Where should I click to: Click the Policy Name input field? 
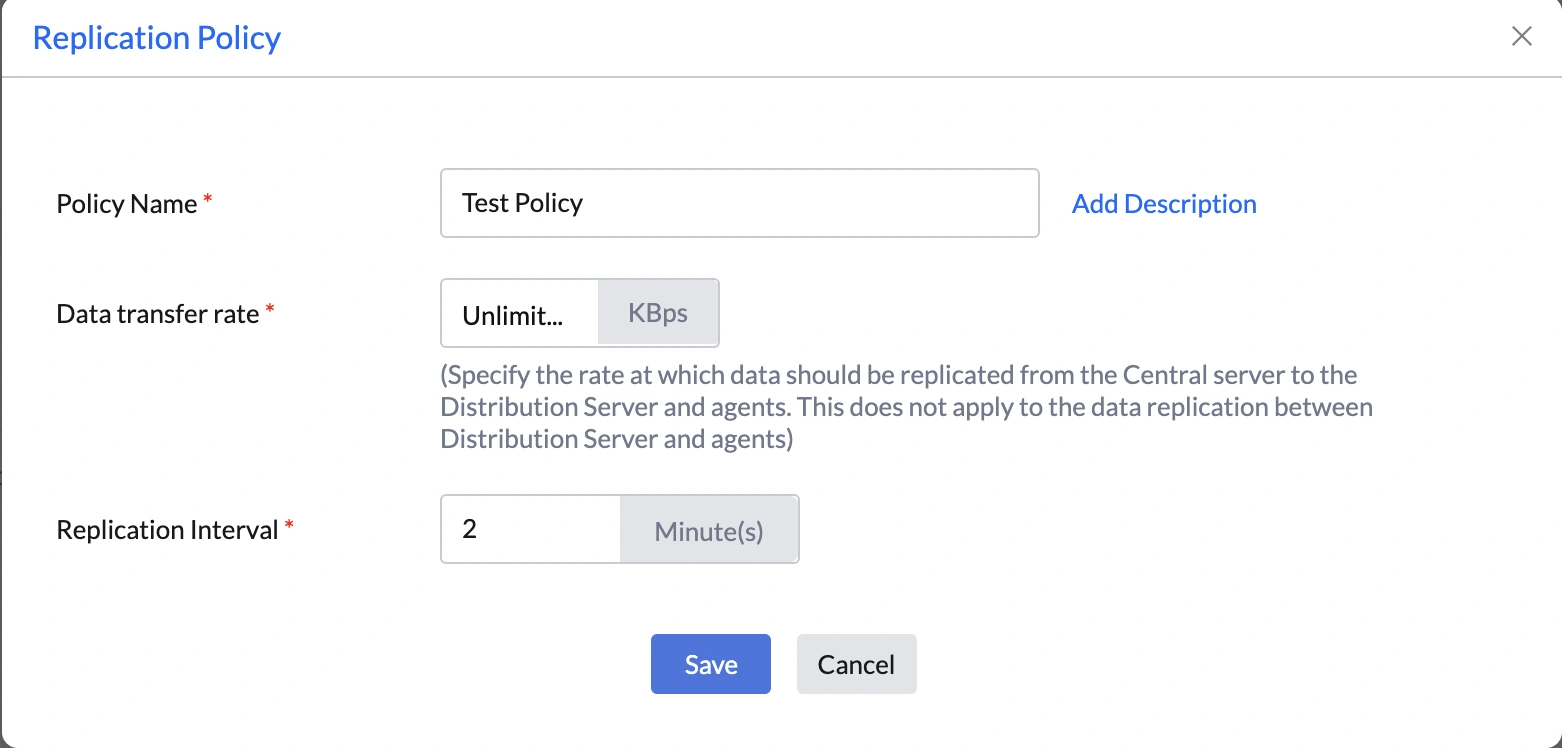click(739, 203)
